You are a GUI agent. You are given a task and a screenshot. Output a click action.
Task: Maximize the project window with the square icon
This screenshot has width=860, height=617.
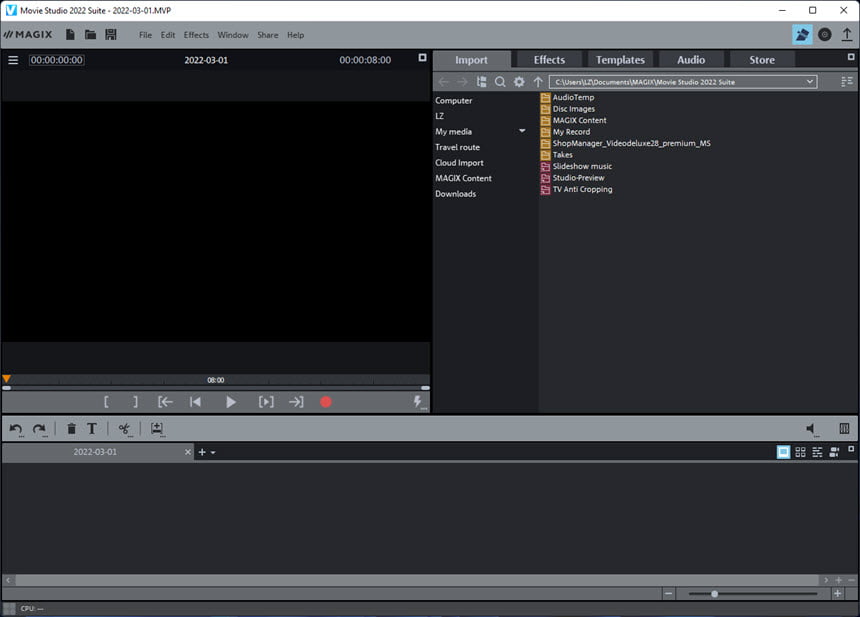point(851,449)
